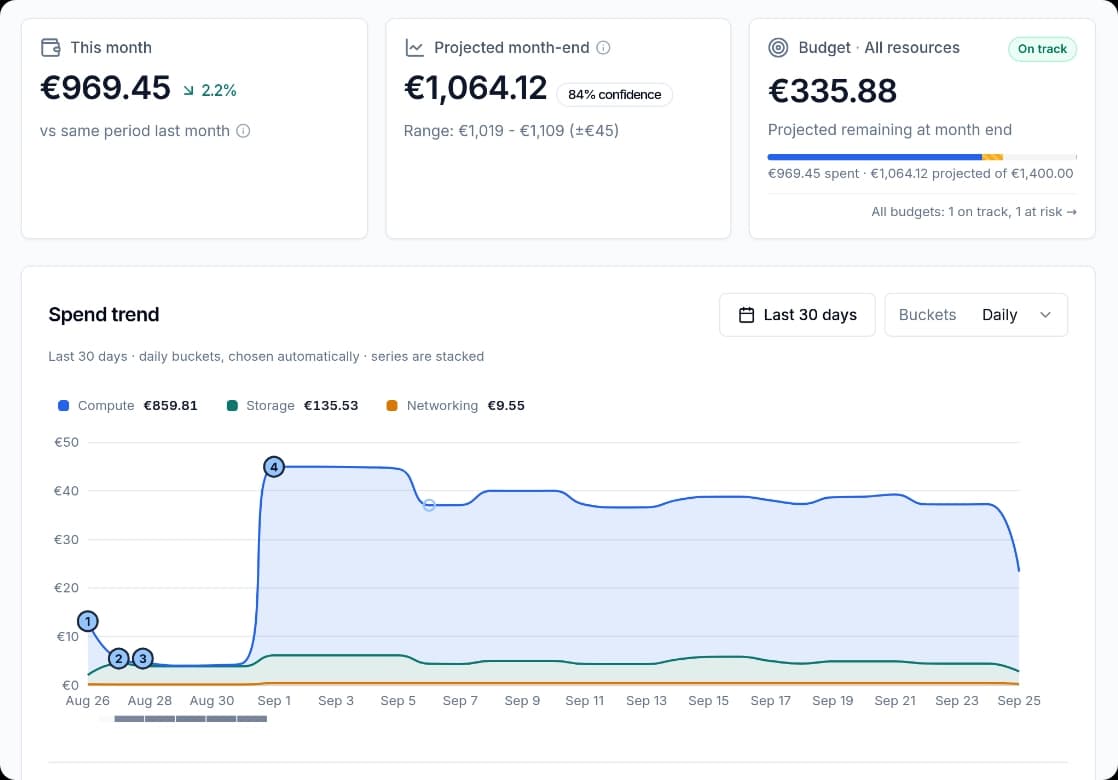Click chart annotation marker 3
Image resolution: width=1118 pixels, height=780 pixels.
click(143, 659)
